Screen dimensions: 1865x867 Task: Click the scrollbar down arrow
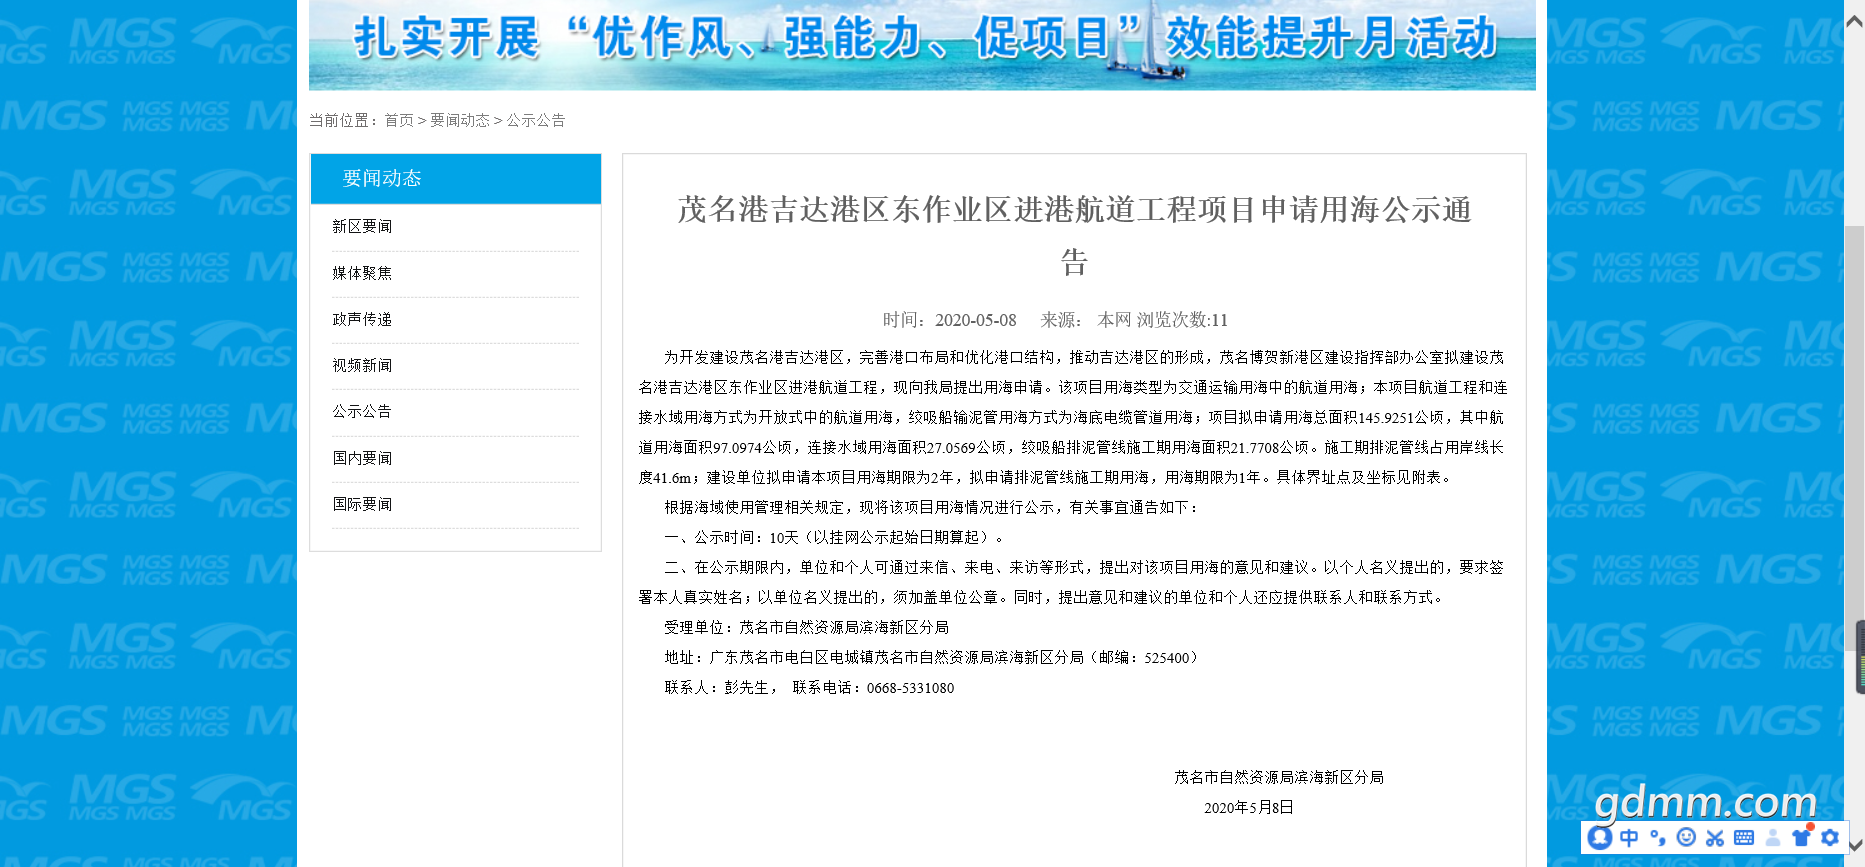tap(1854, 847)
